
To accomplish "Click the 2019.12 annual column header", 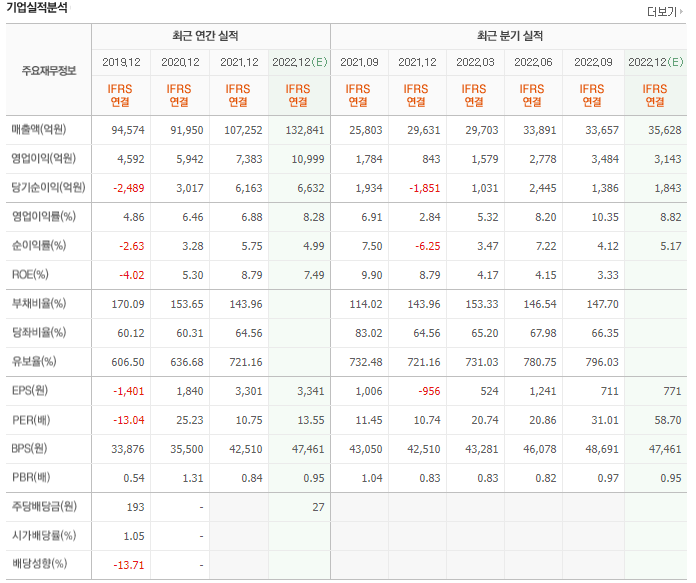I will click(121, 62).
